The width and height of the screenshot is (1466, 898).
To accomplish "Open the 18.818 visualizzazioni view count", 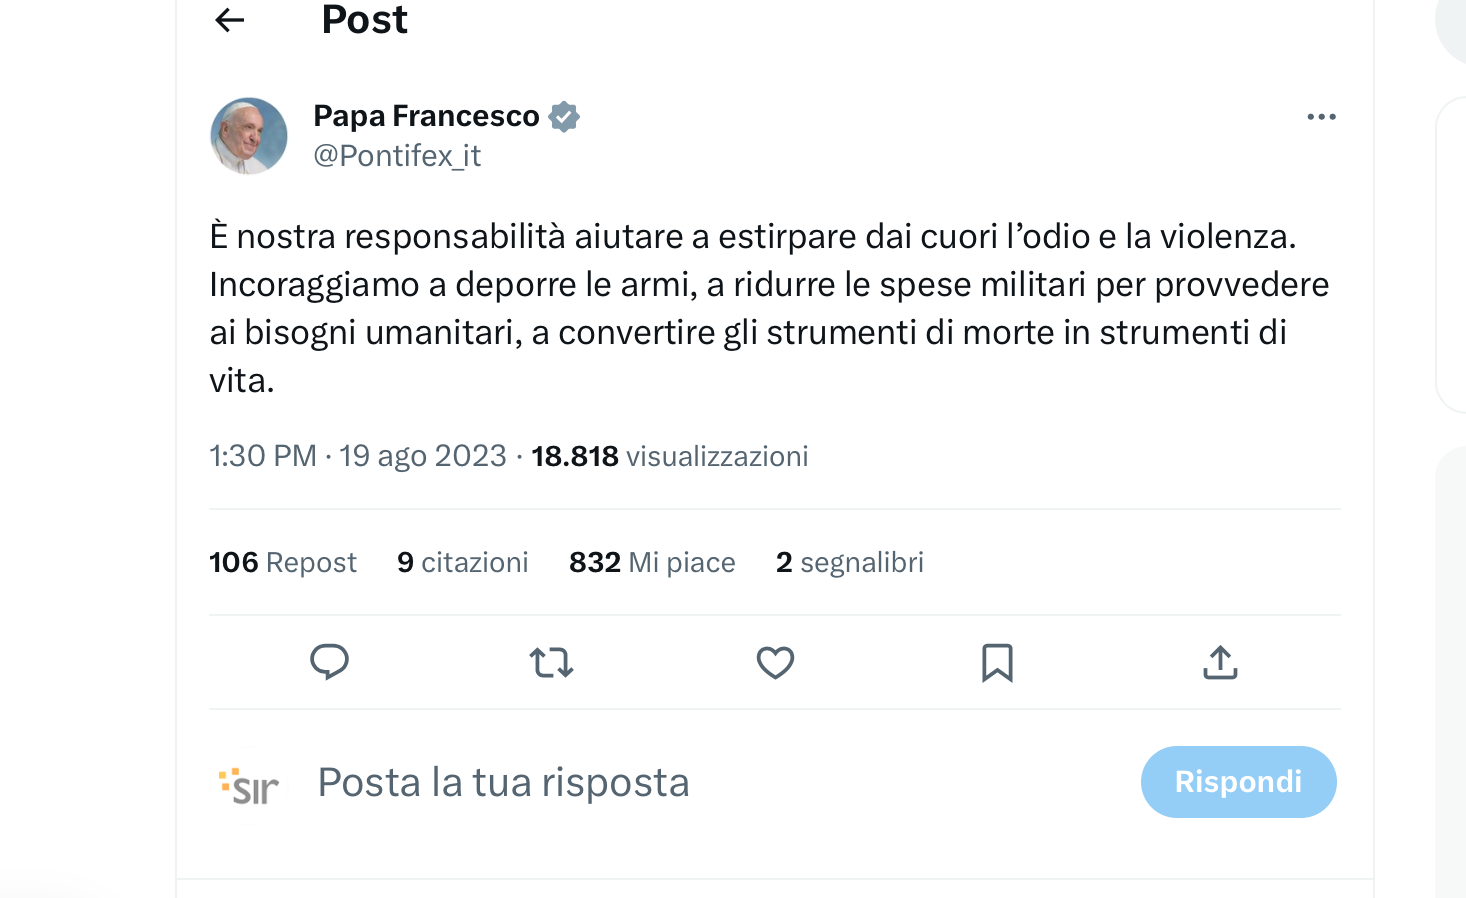I will point(669,457).
